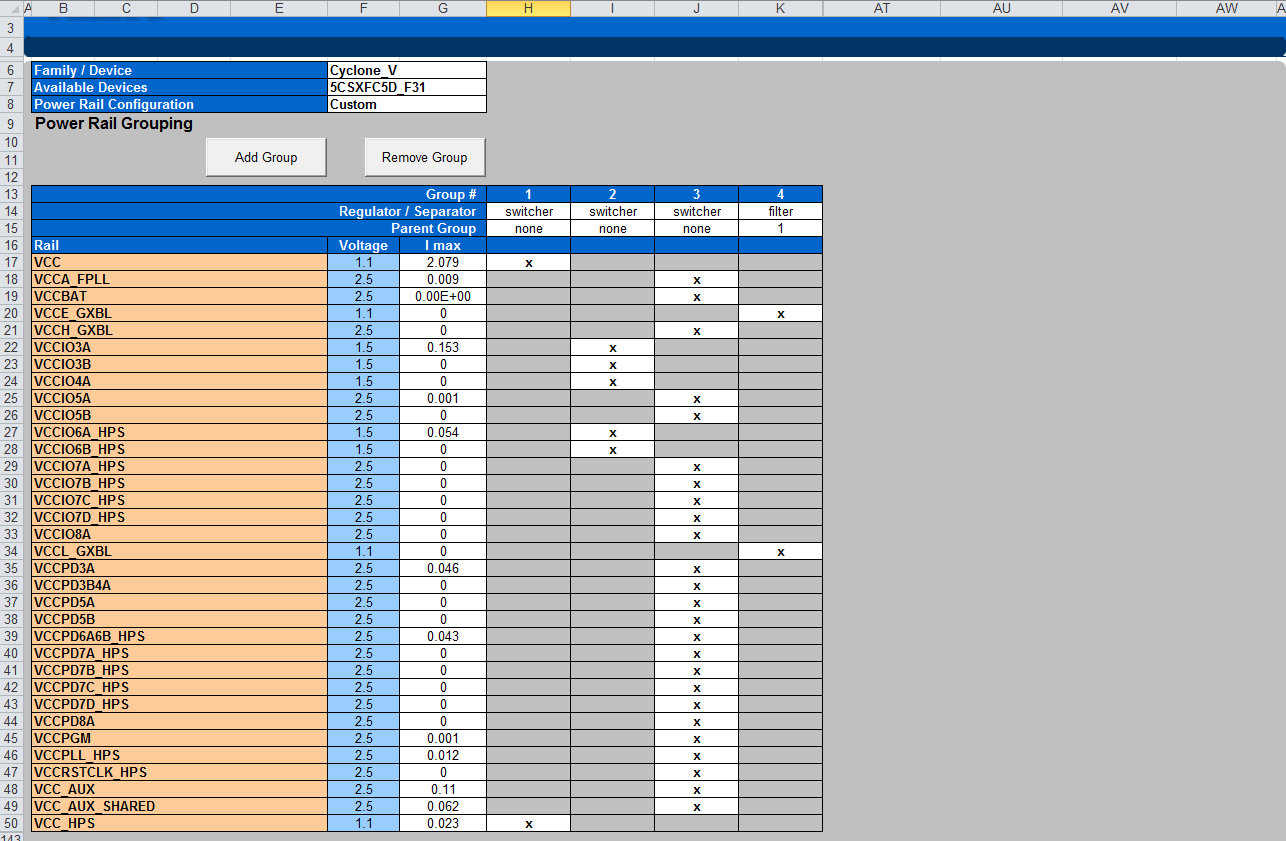Screen dimensions: 1286x841
Task: Toggle the VCC rail x in group 1
Action: click(529, 262)
